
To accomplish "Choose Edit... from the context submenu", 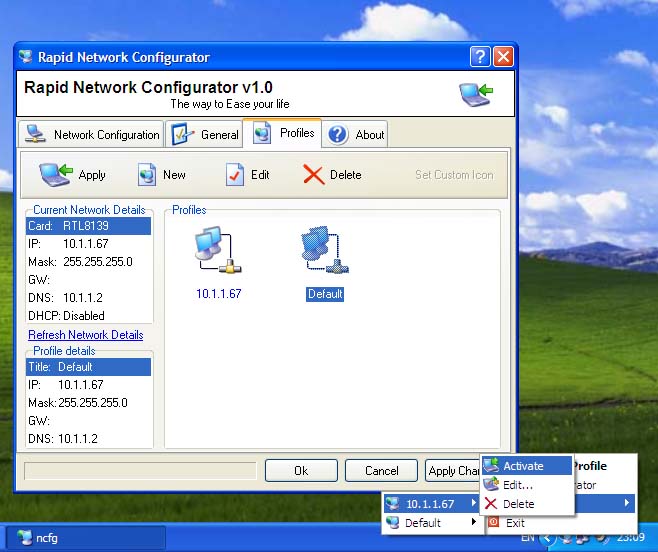I will (x=527, y=484).
